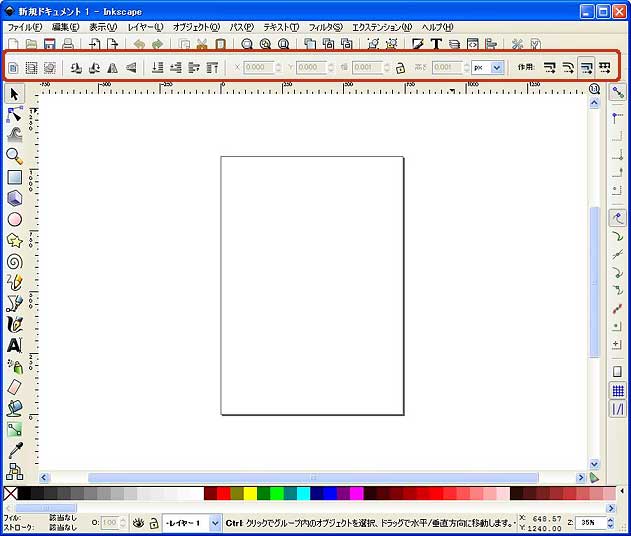The width and height of the screenshot is (631, 536).
Task: Select the Node edit tool
Action: [x=14, y=115]
